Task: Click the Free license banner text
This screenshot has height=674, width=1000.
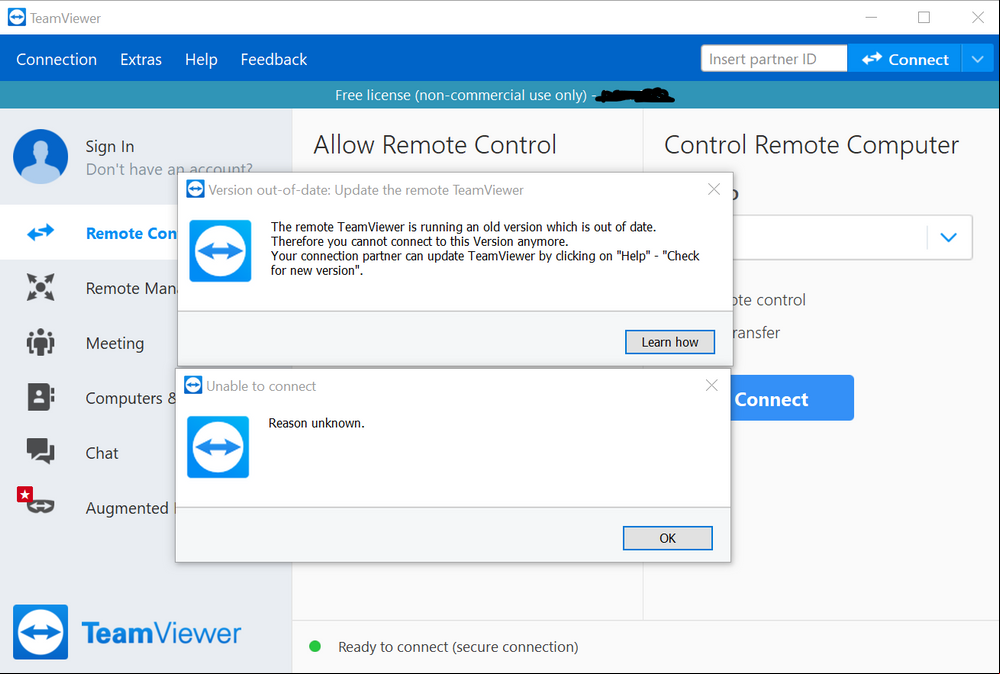Action: (x=460, y=95)
